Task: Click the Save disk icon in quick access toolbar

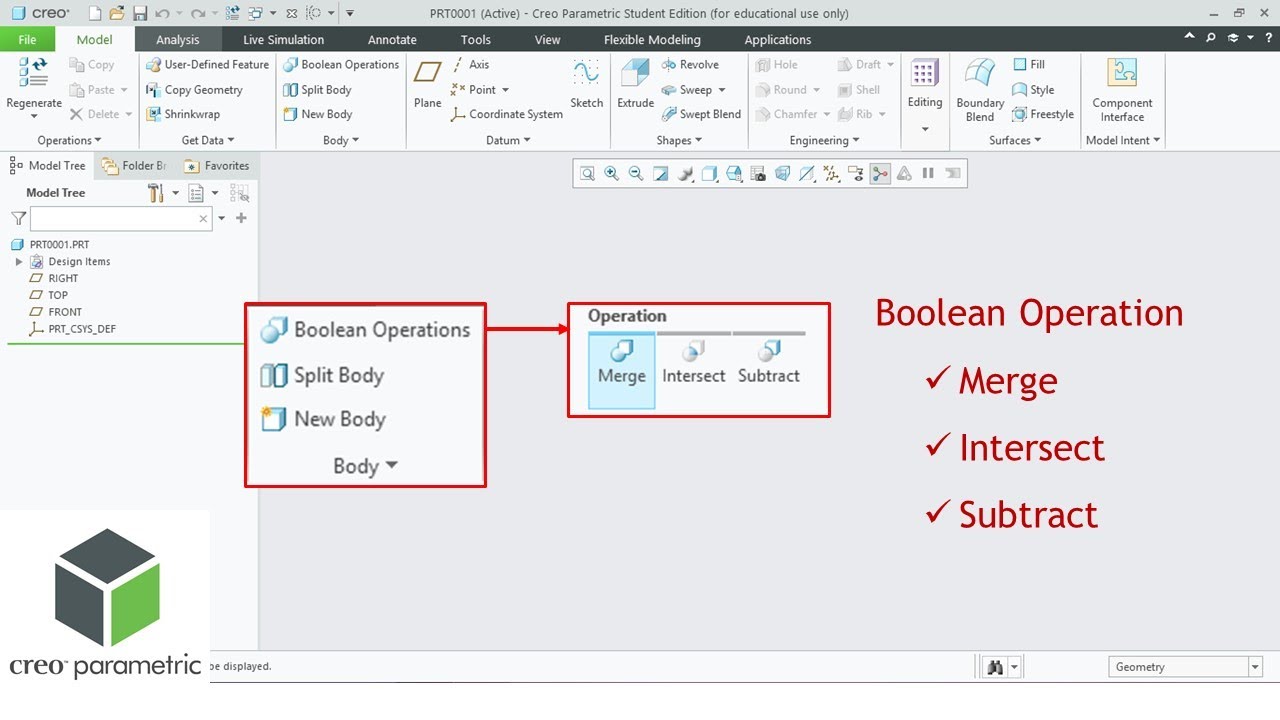Action: (x=140, y=13)
